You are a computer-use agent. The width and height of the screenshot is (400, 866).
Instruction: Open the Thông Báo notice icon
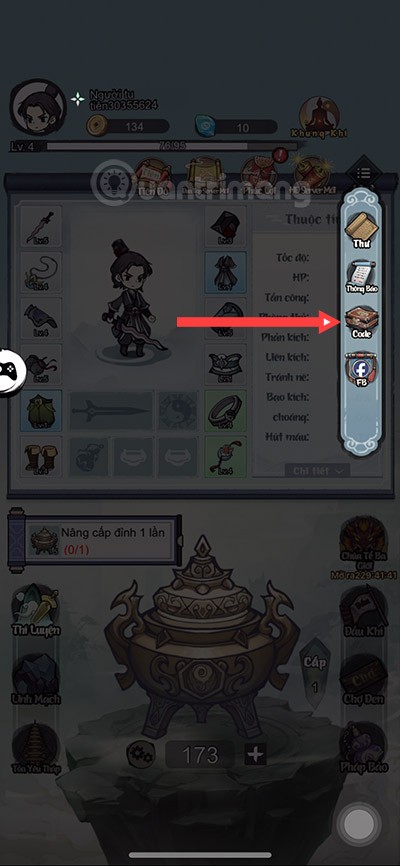point(362,277)
